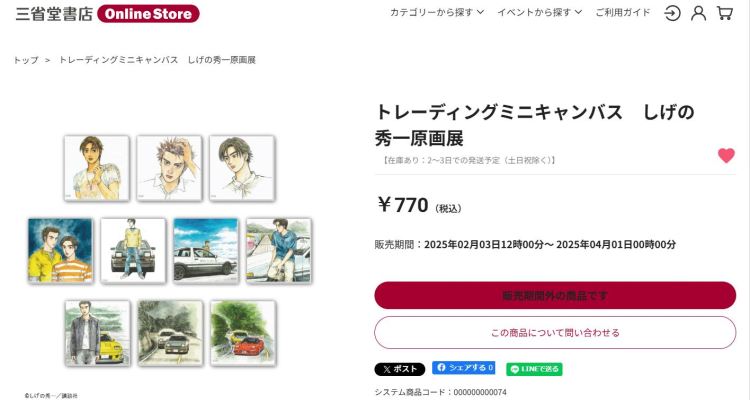Share on Facebook with シェアする button
750x400 pixels.
[x=463, y=367]
